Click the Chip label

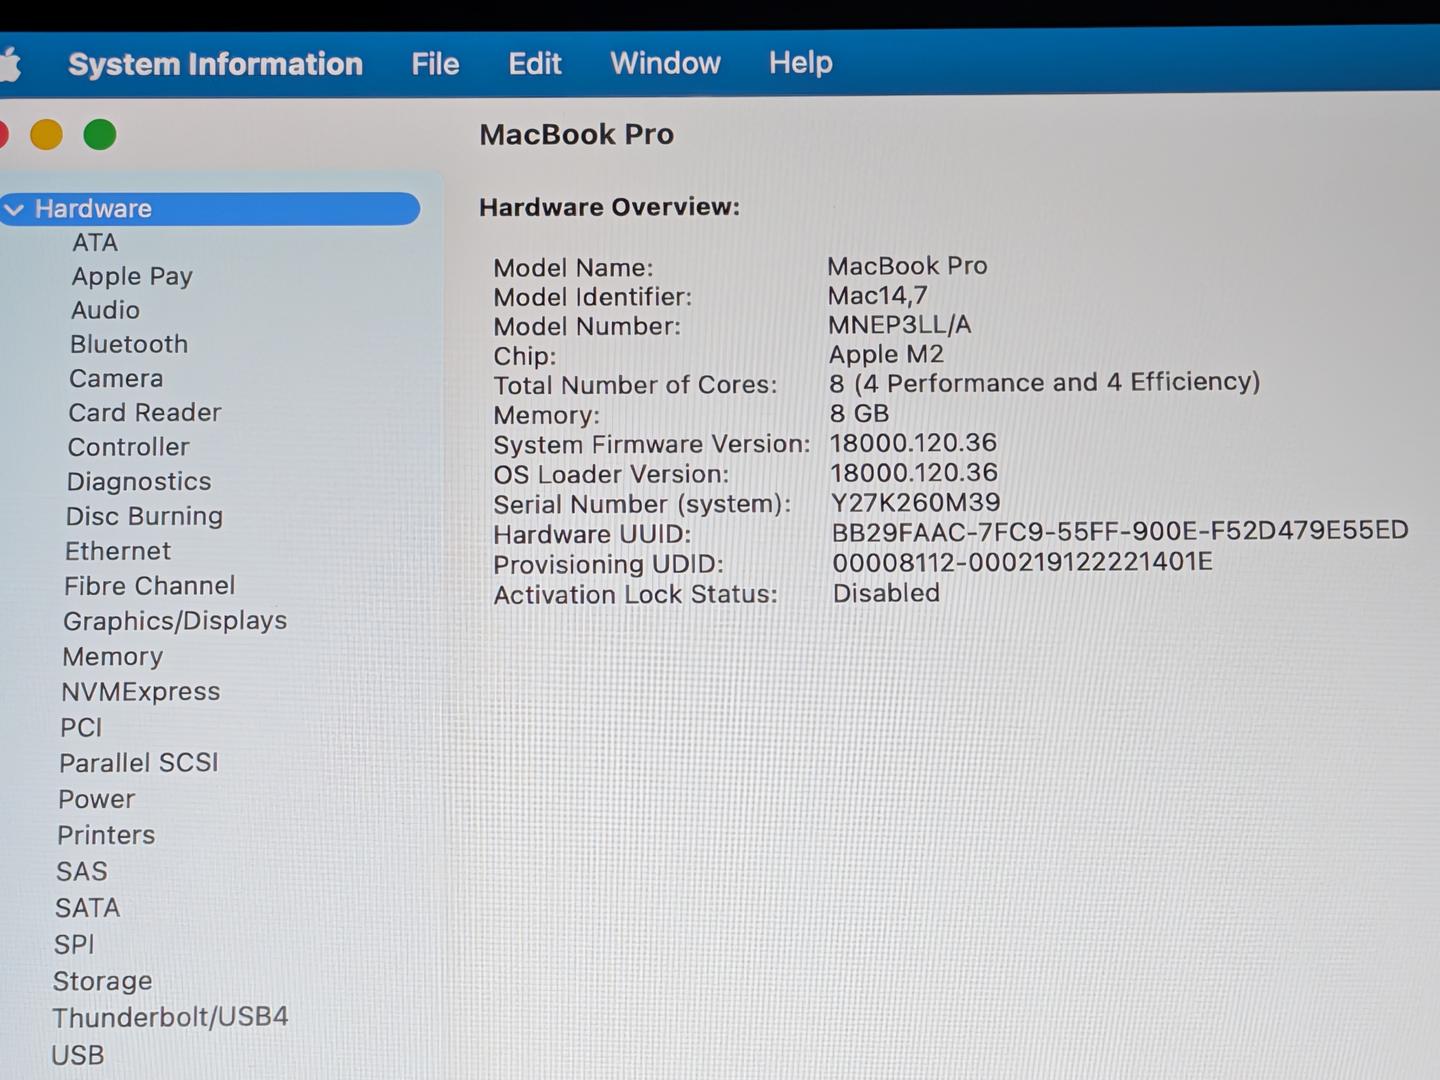524,356
